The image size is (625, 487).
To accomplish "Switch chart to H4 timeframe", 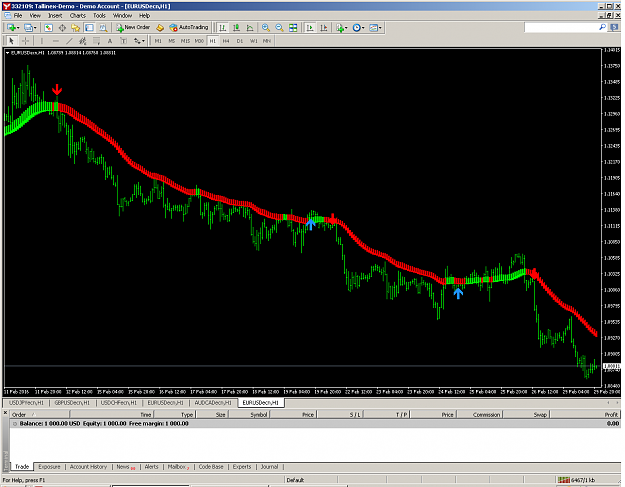I will tap(226, 41).
